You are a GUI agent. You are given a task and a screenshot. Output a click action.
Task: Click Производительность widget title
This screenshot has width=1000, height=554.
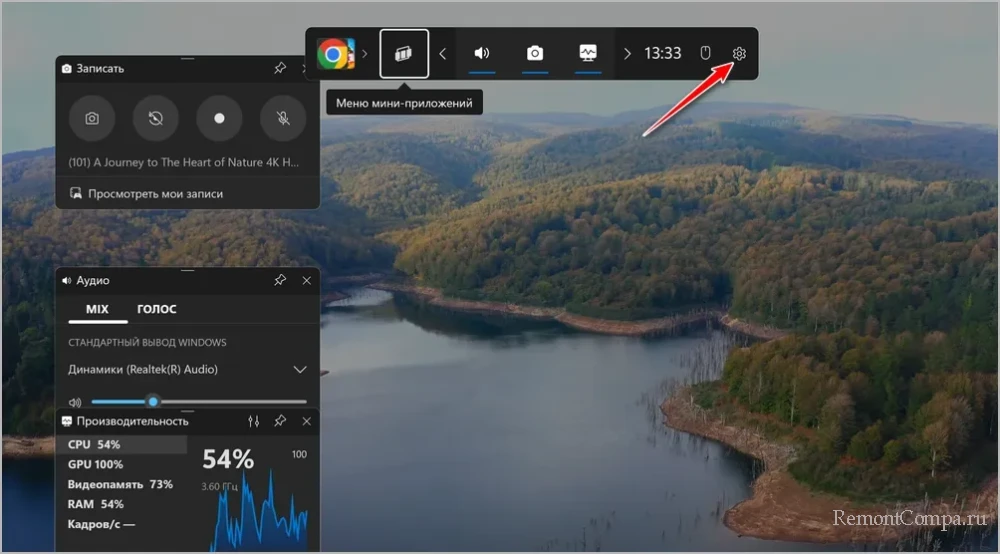132,421
